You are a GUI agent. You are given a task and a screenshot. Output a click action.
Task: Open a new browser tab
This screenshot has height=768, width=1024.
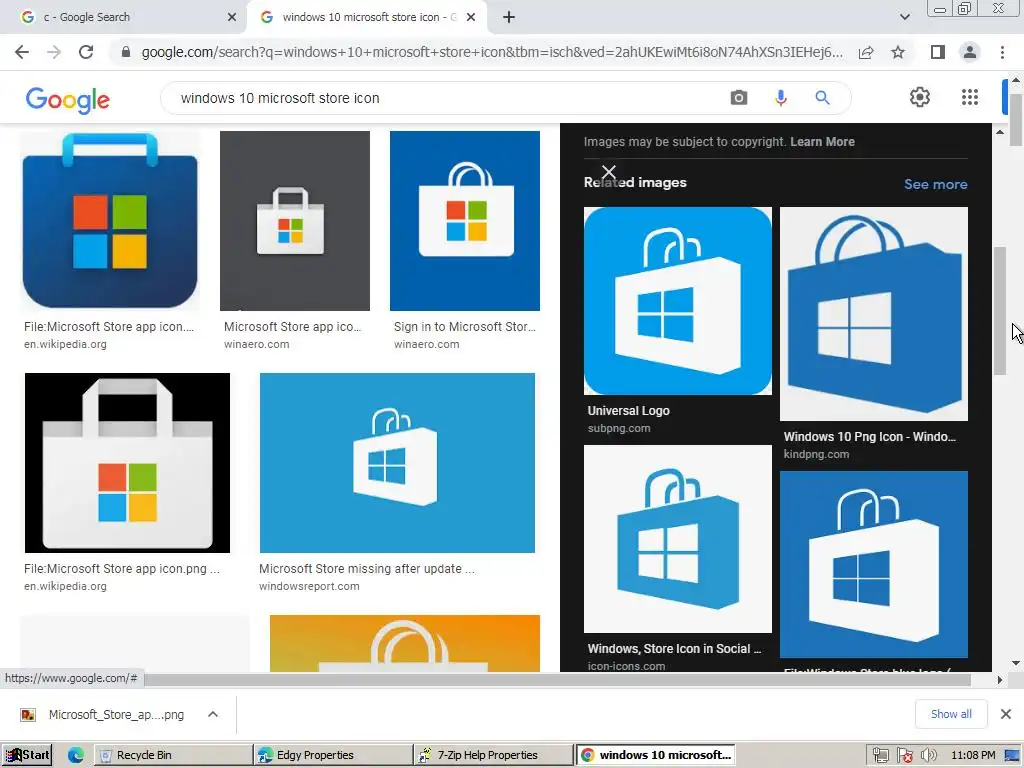click(509, 18)
